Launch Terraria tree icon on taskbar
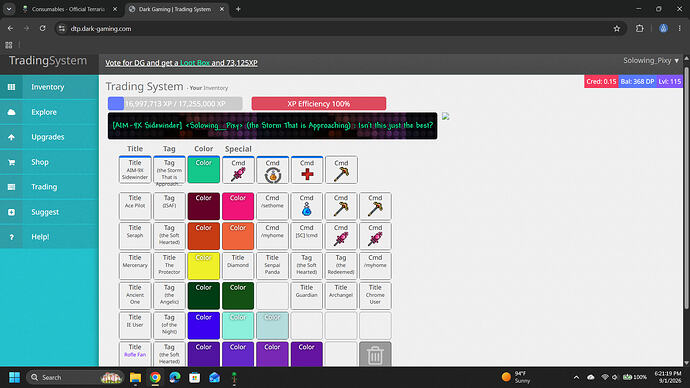 point(234,377)
